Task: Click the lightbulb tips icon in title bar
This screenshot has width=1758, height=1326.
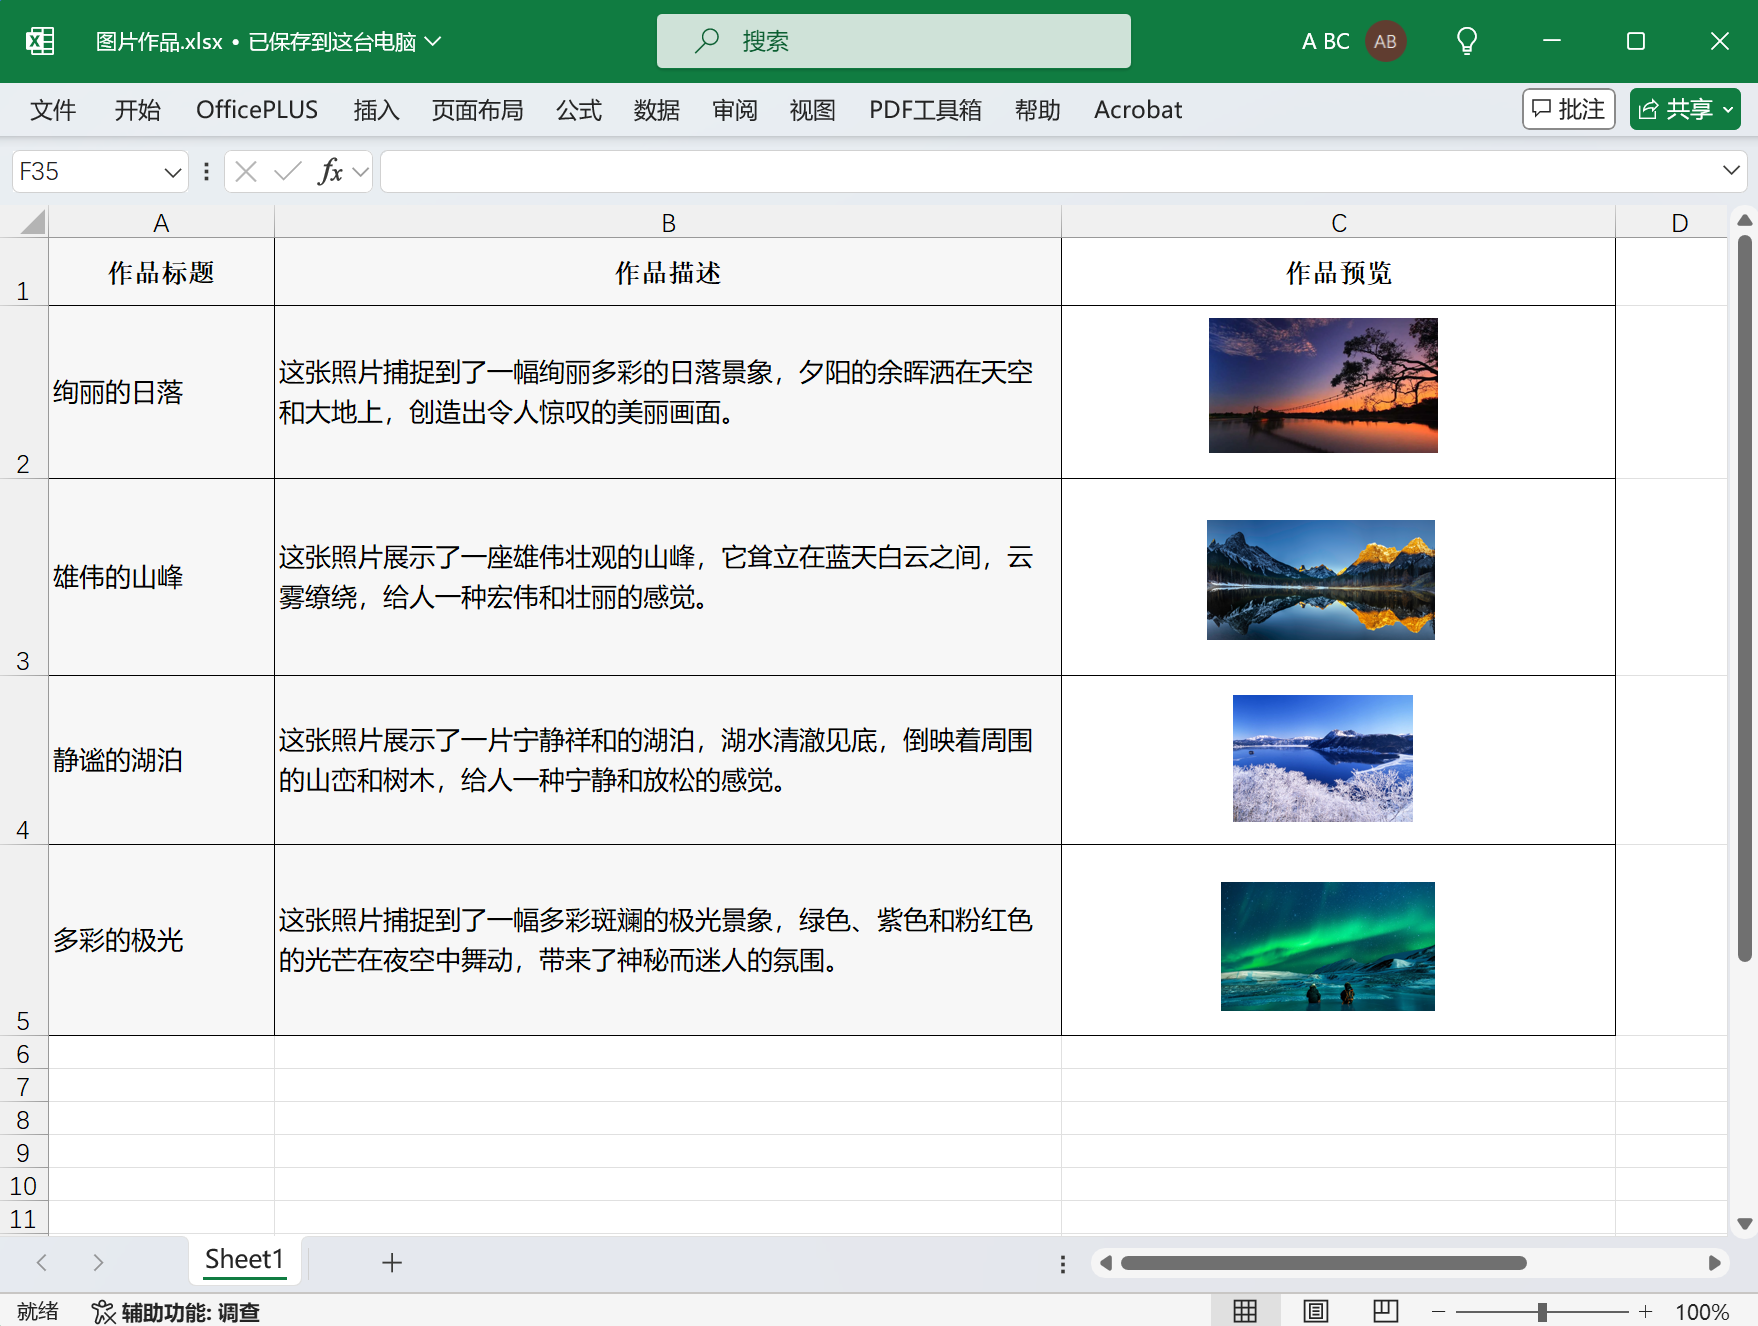Action: click(x=1466, y=41)
